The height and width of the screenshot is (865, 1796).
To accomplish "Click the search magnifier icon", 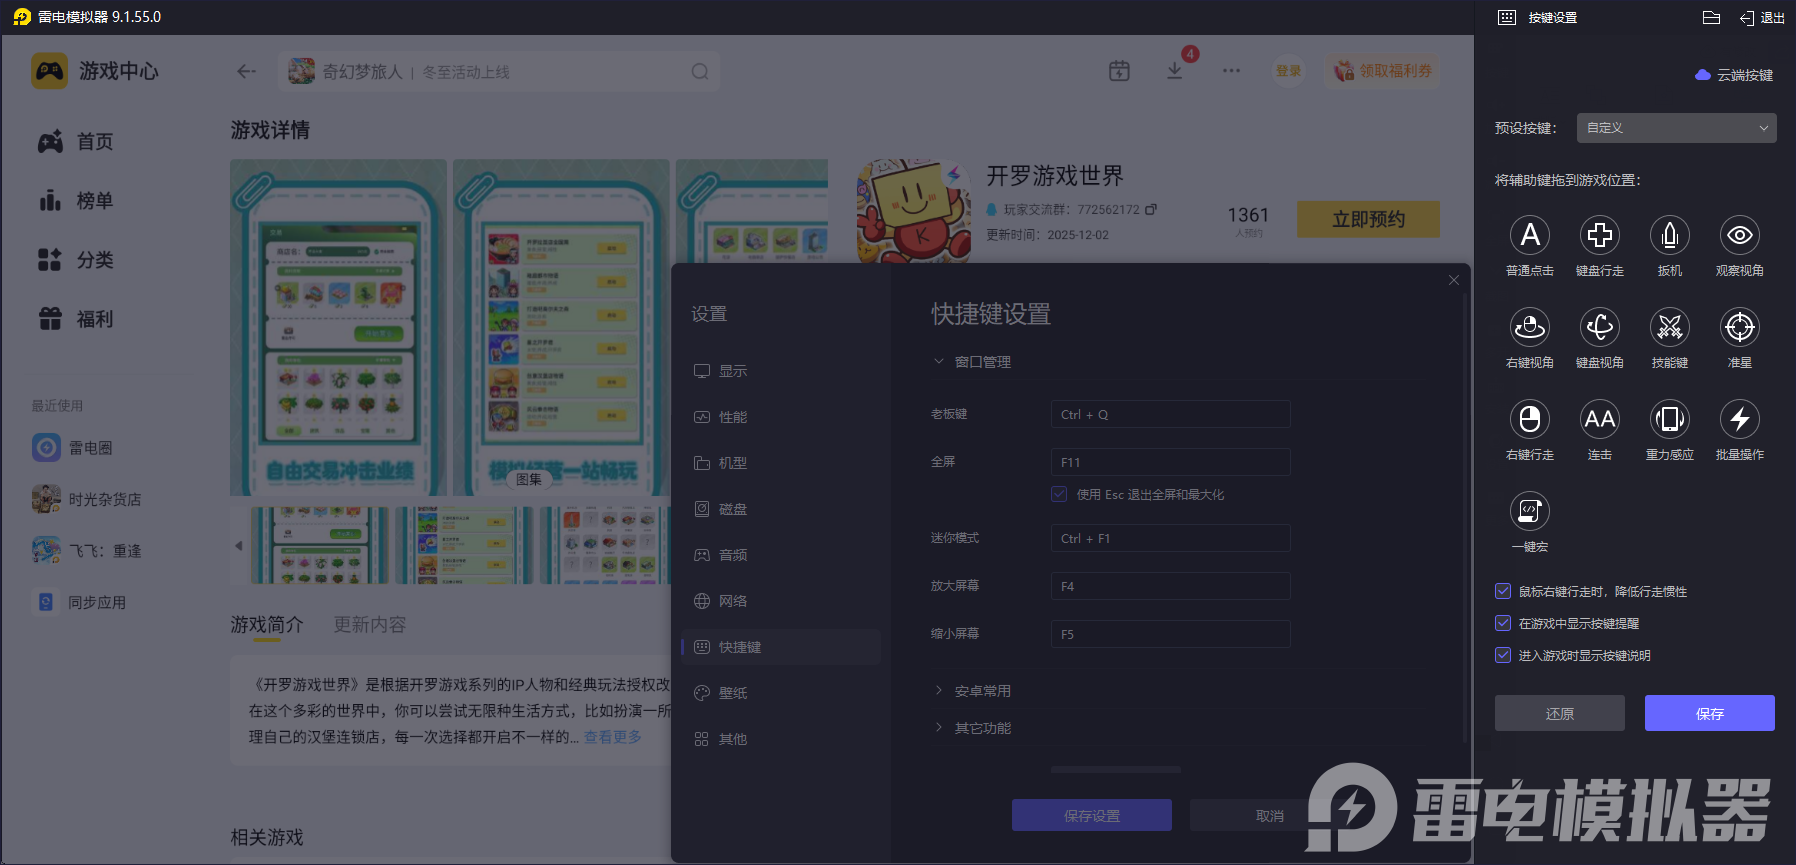I will pos(700,71).
